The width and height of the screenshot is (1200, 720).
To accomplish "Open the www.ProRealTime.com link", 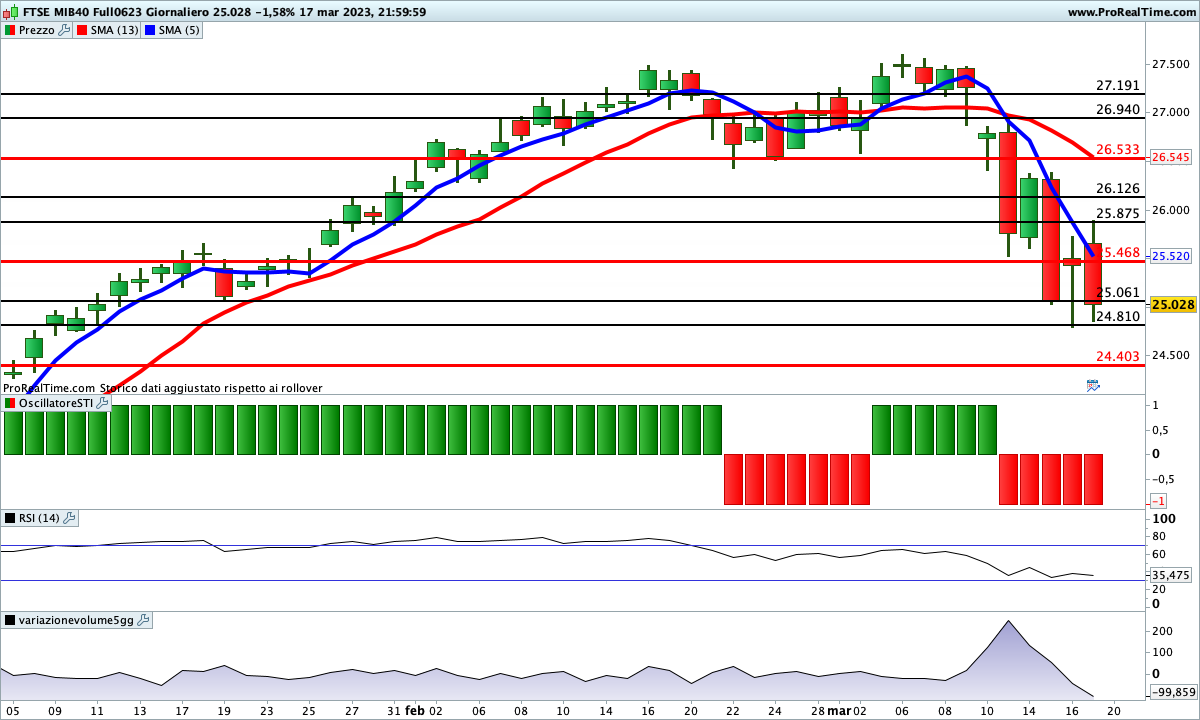I will tap(1131, 12).
